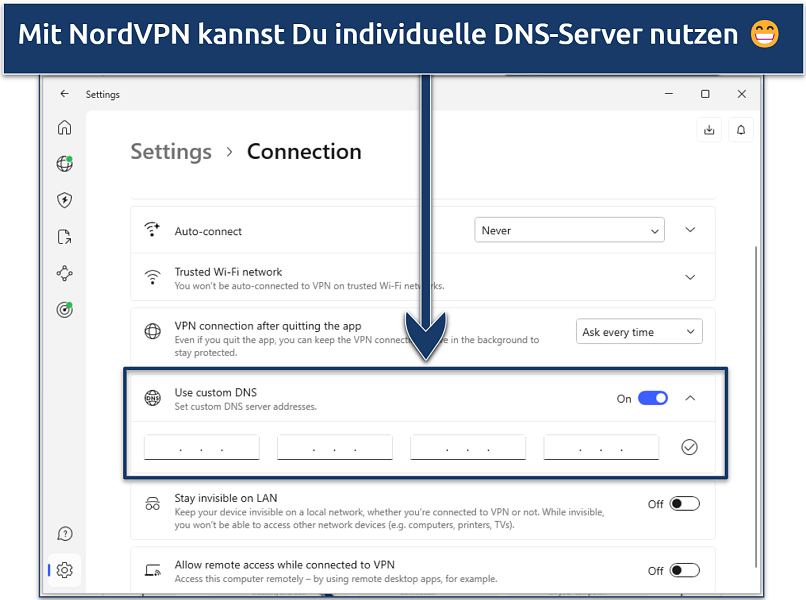Enable Allow remote access toggle

(684, 570)
